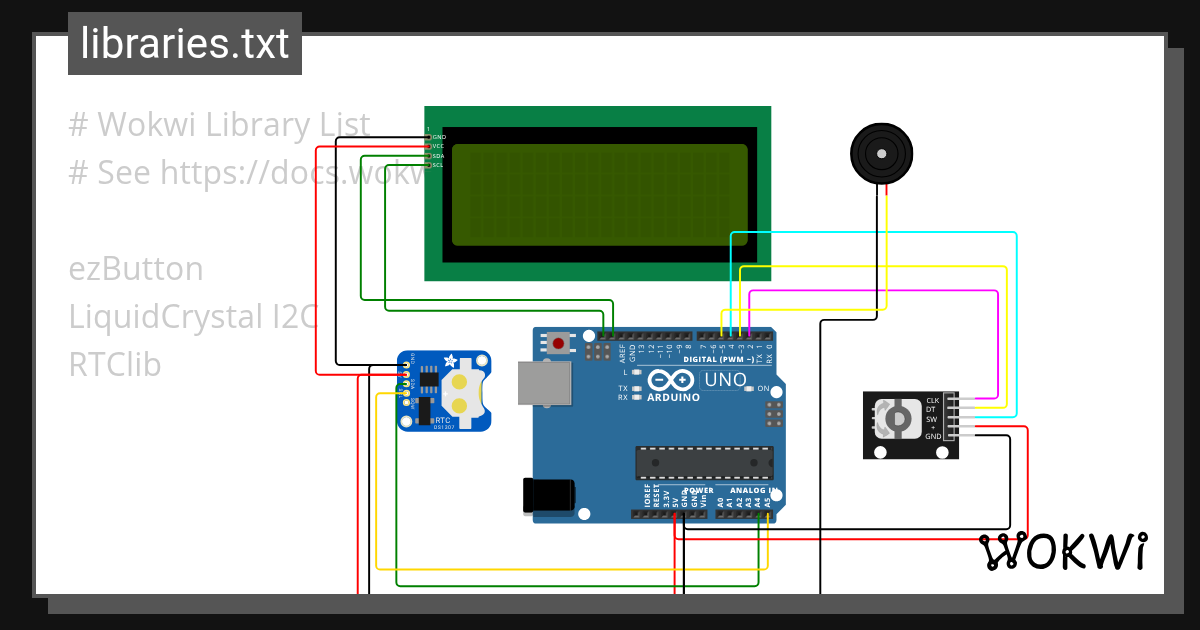The width and height of the screenshot is (1200, 630).
Task: Click the GND pin of the rotary encoder
Action: (x=950, y=435)
